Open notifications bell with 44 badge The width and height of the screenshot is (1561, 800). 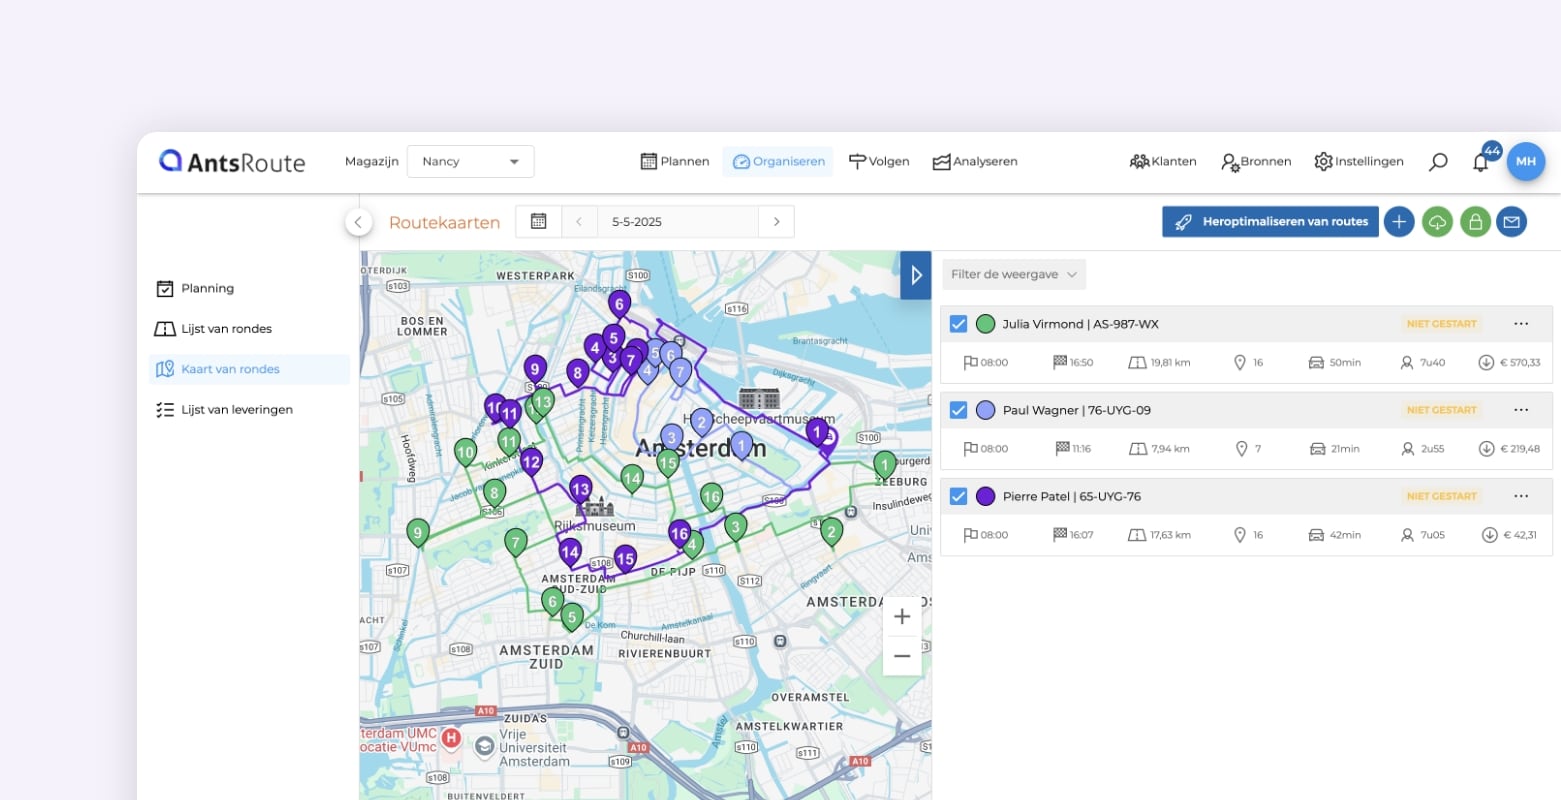(x=1481, y=162)
